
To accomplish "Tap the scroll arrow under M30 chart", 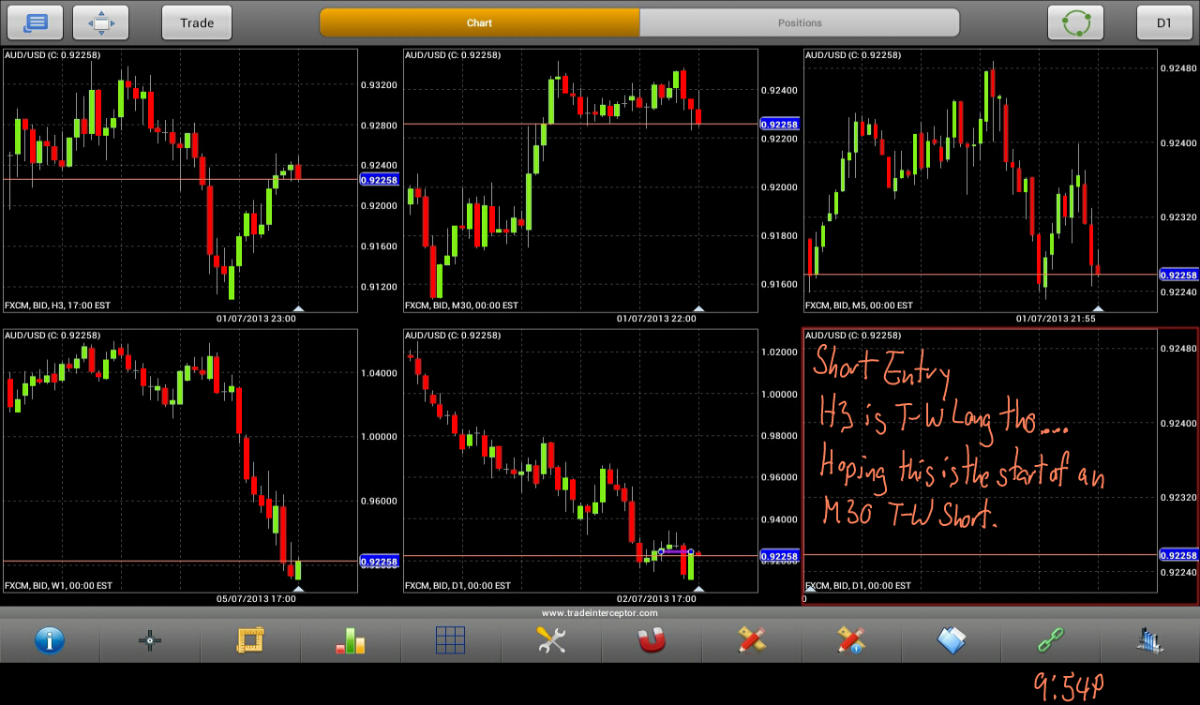I will [x=699, y=308].
